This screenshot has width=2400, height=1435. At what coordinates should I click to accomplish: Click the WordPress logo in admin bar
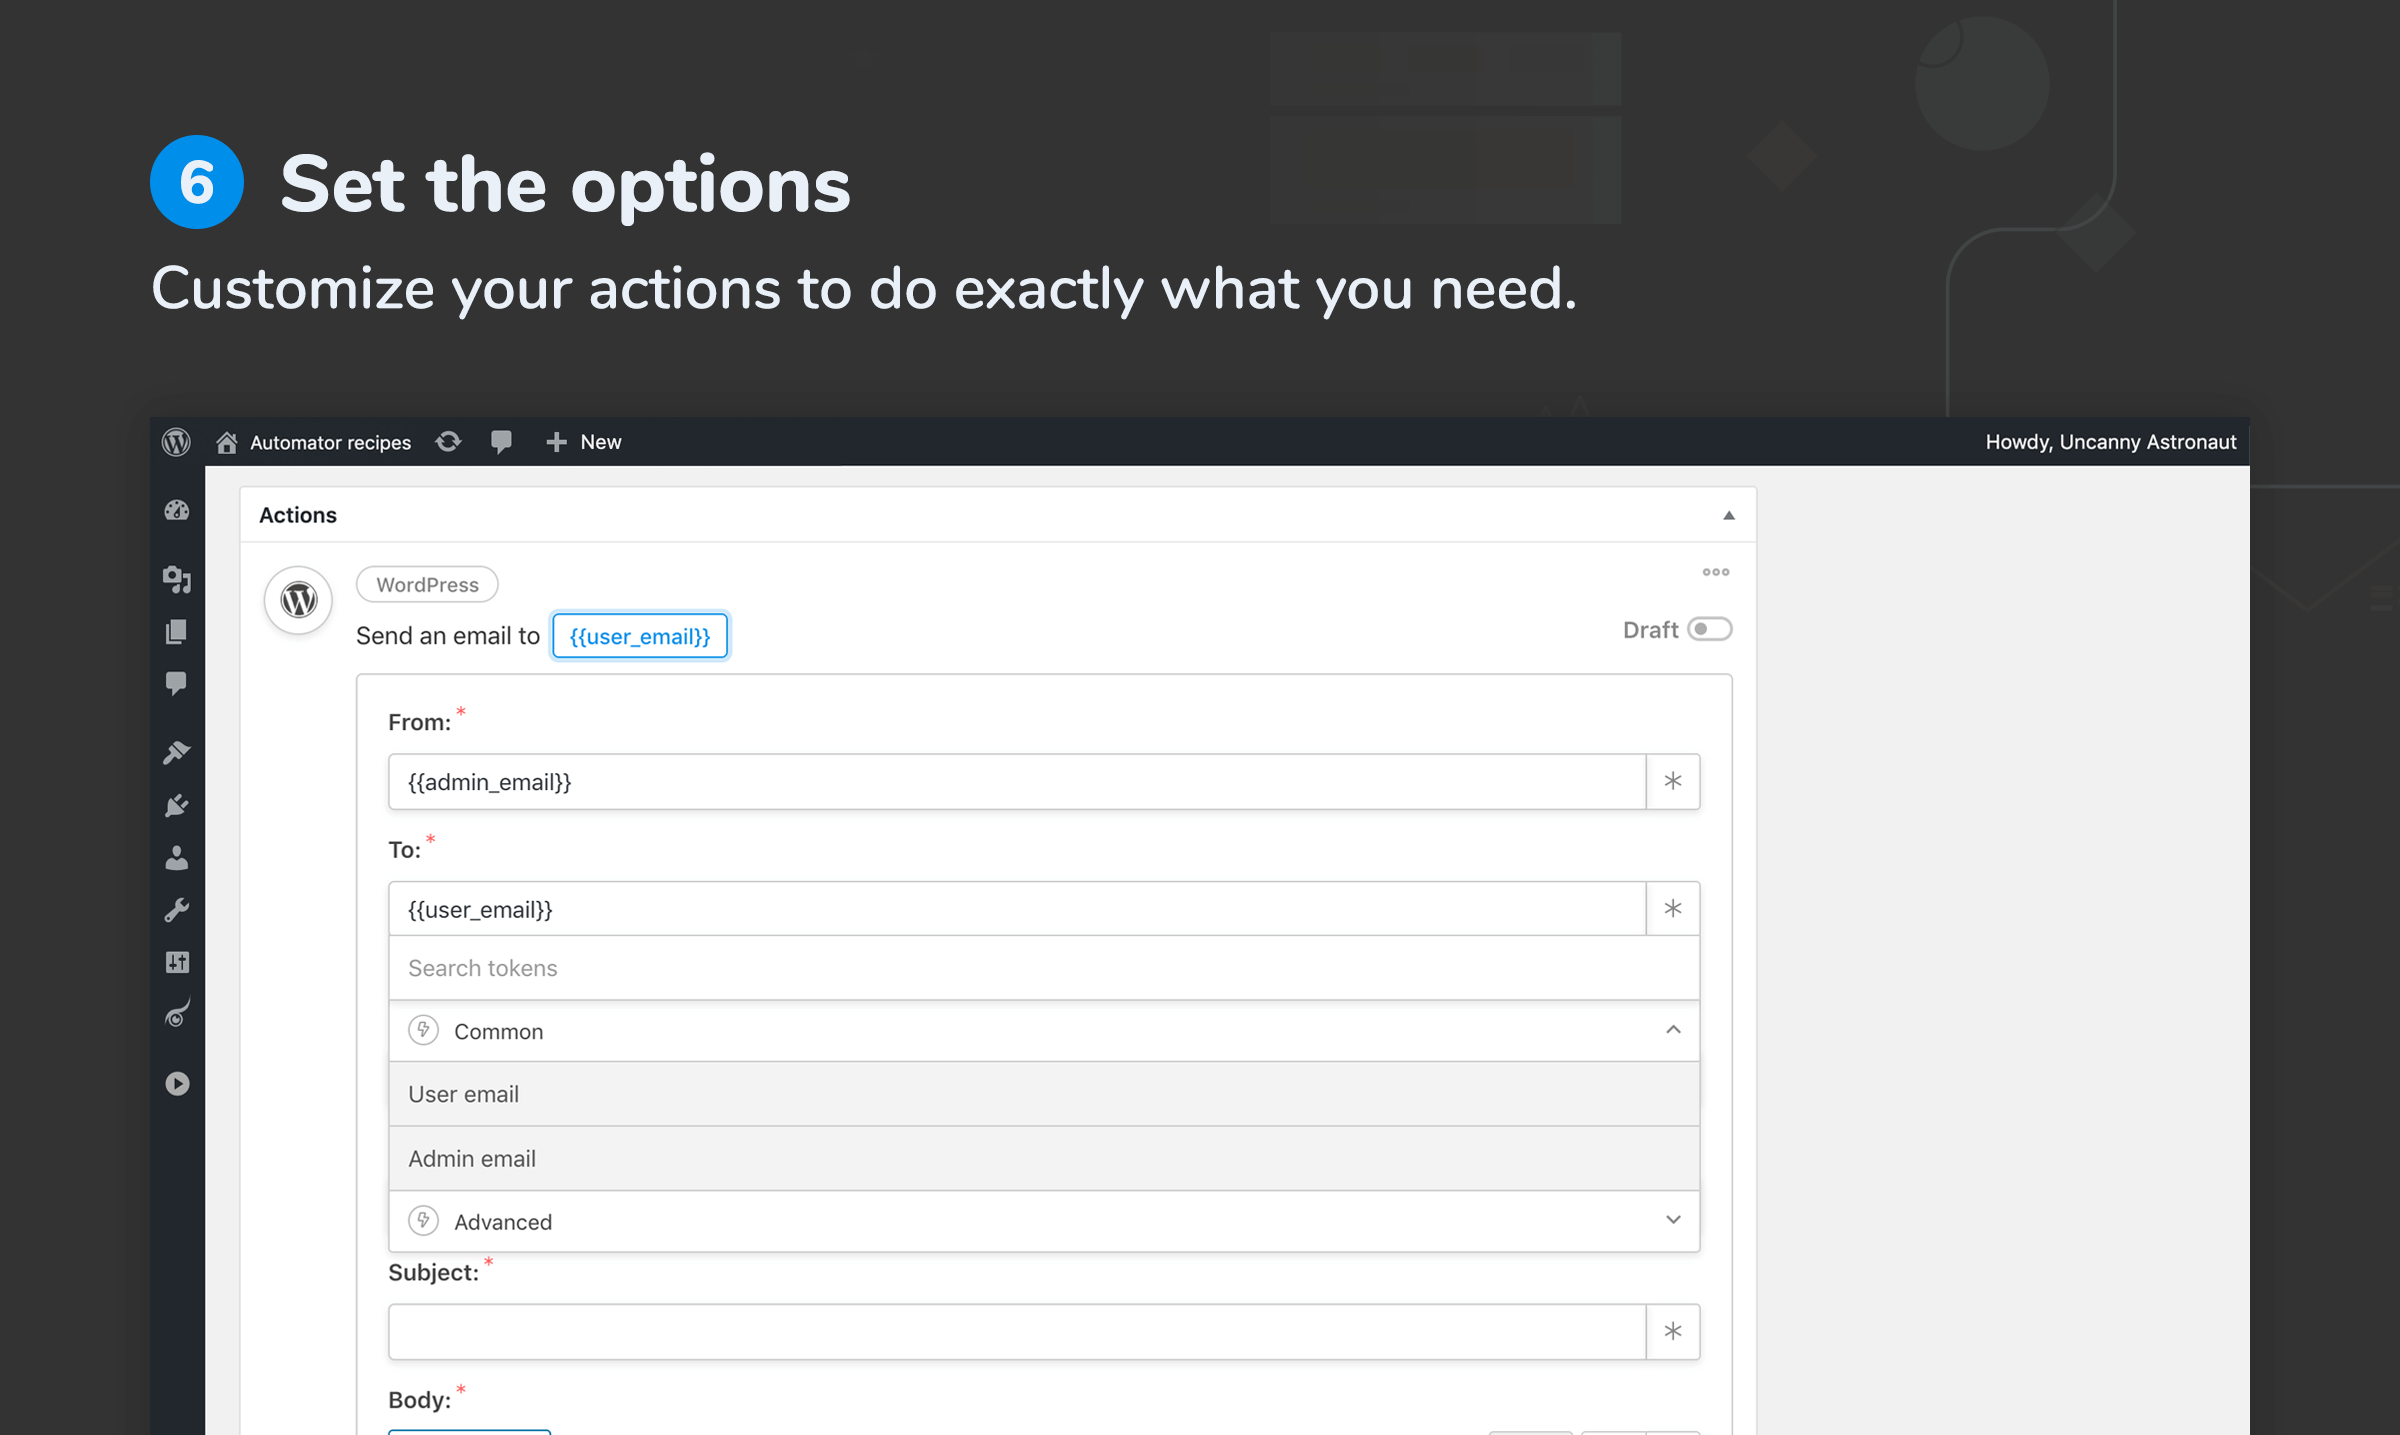[176, 442]
